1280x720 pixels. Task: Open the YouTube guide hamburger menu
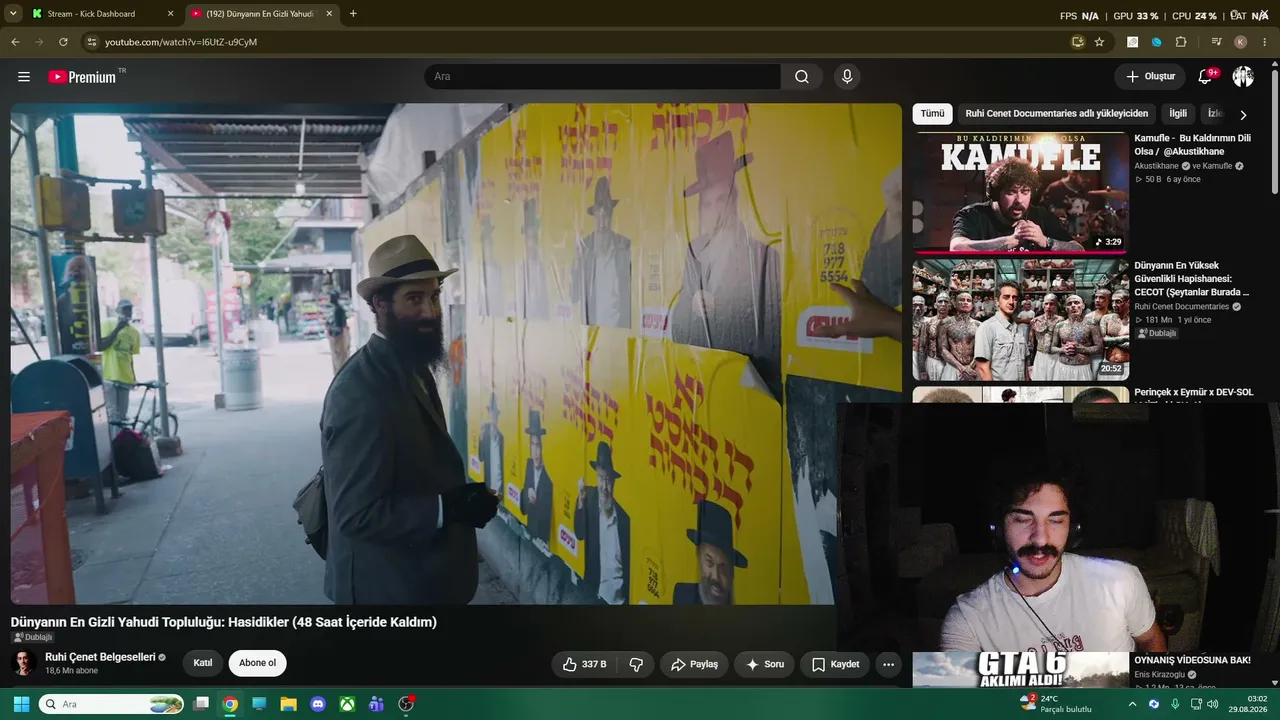point(24,77)
